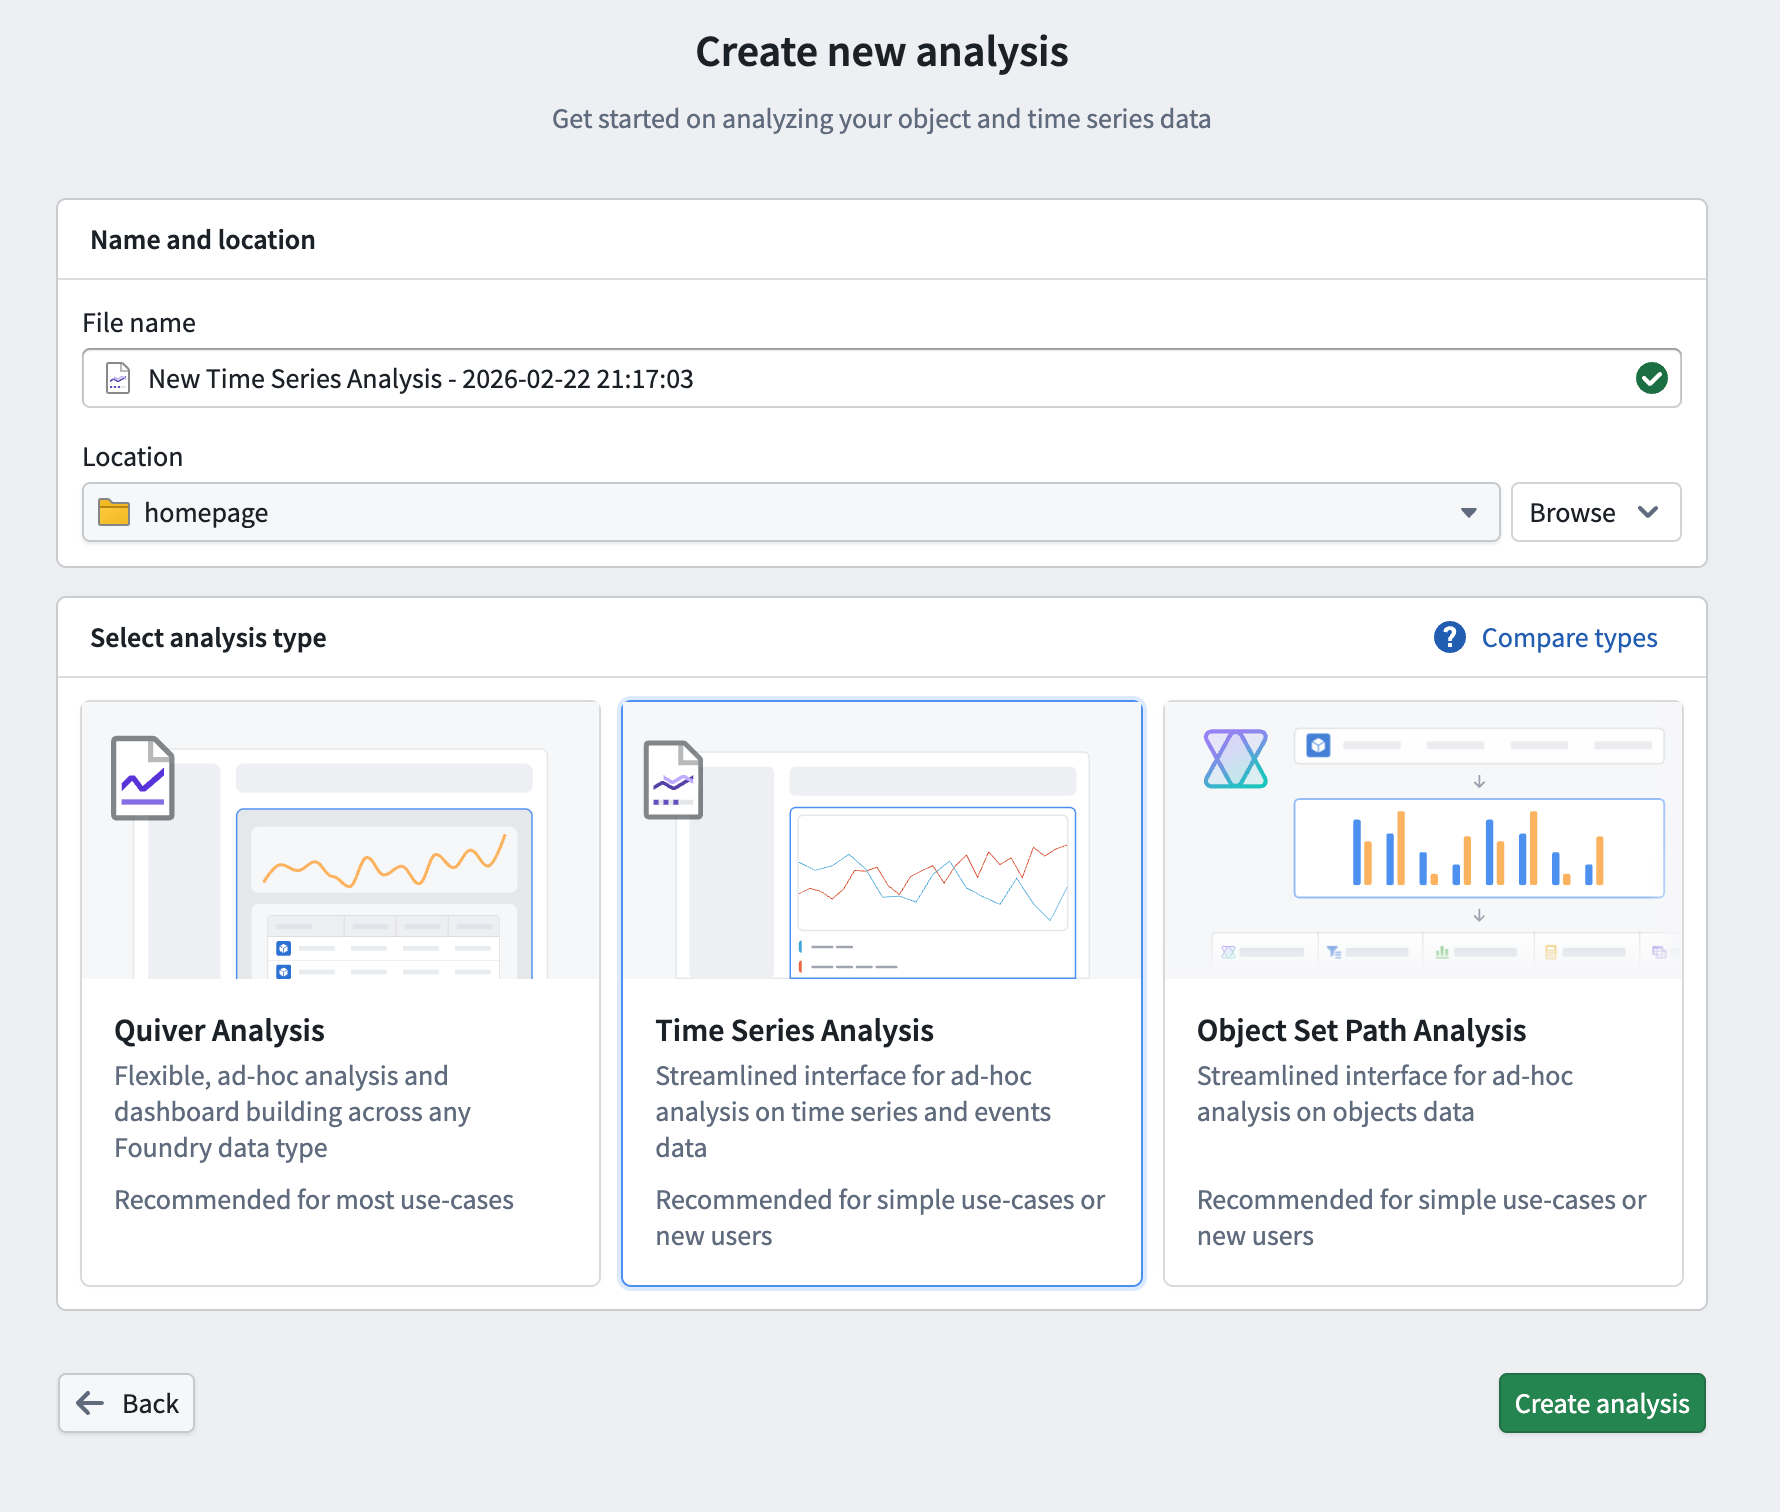Click the Create analysis button

pyautogui.click(x=1601, y=1403)
